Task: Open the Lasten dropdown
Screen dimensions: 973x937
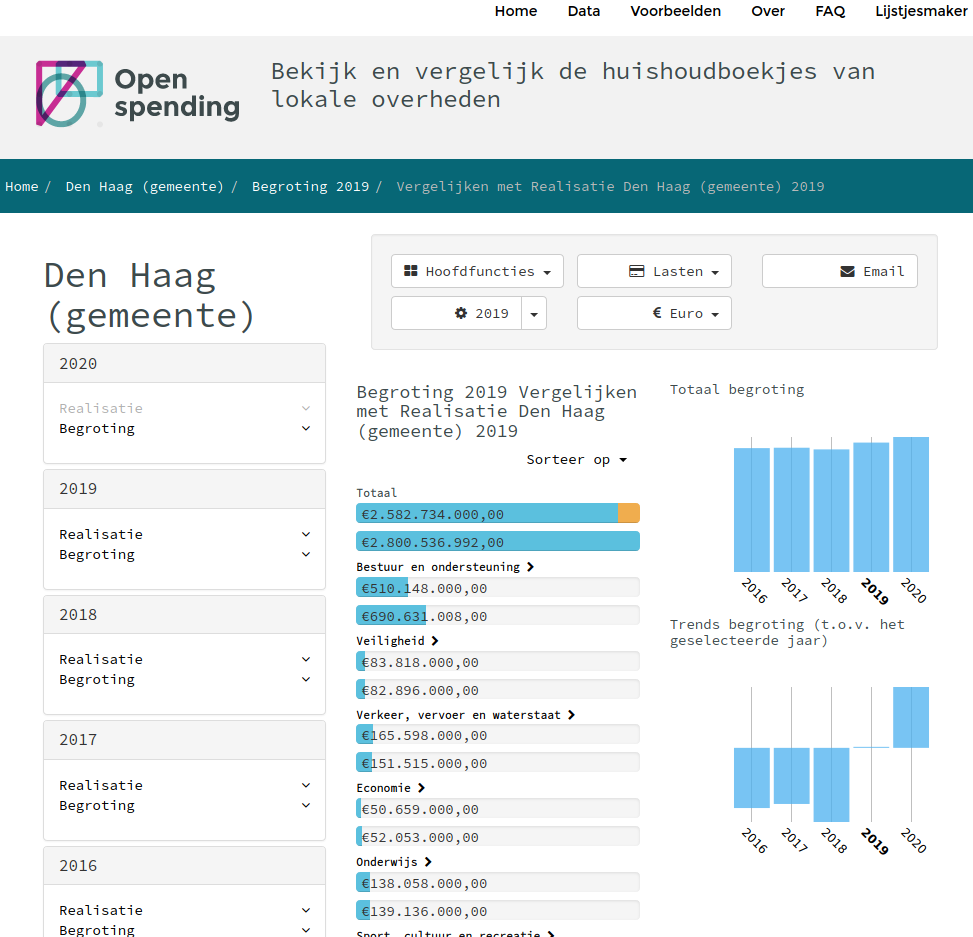Action: point(654,271)
